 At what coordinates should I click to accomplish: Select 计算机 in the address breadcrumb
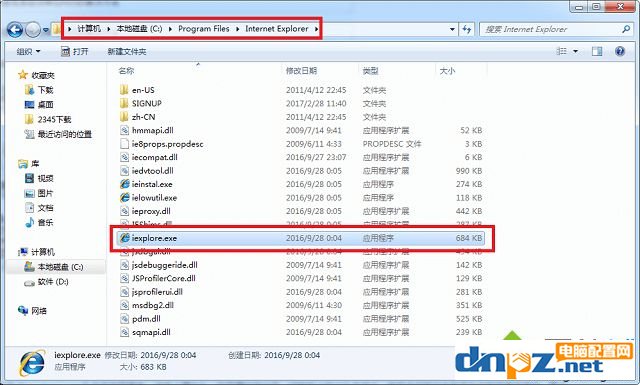(x=89, y=29)
